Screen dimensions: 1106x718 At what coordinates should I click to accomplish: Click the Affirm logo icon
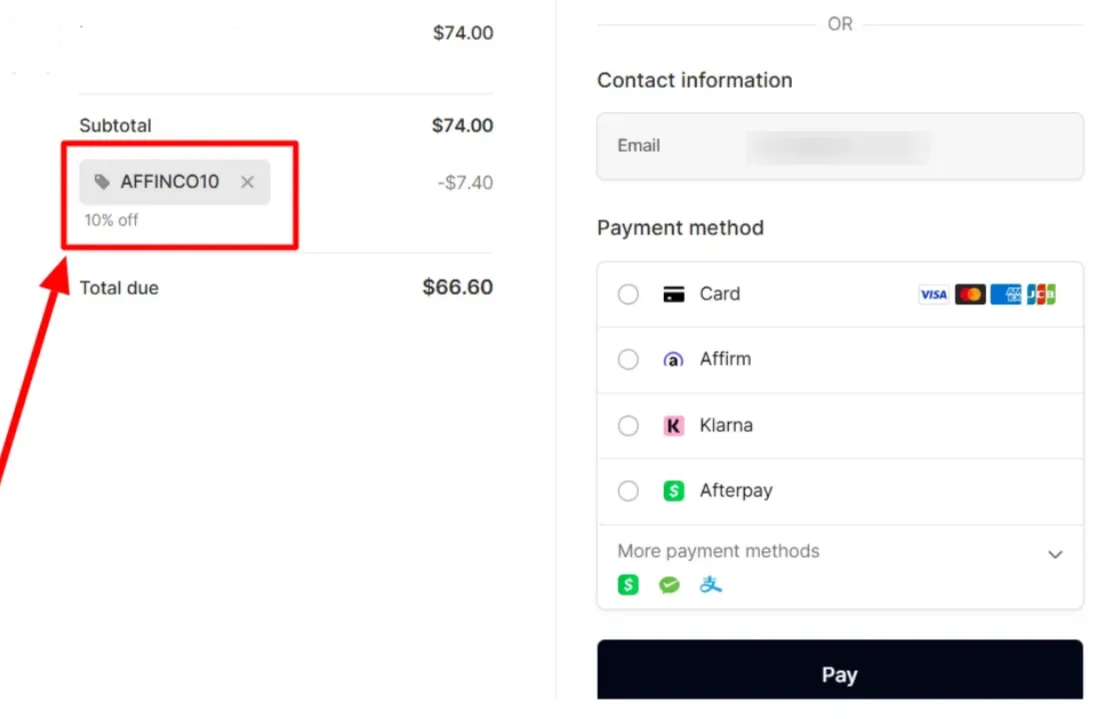coord(674,360)
